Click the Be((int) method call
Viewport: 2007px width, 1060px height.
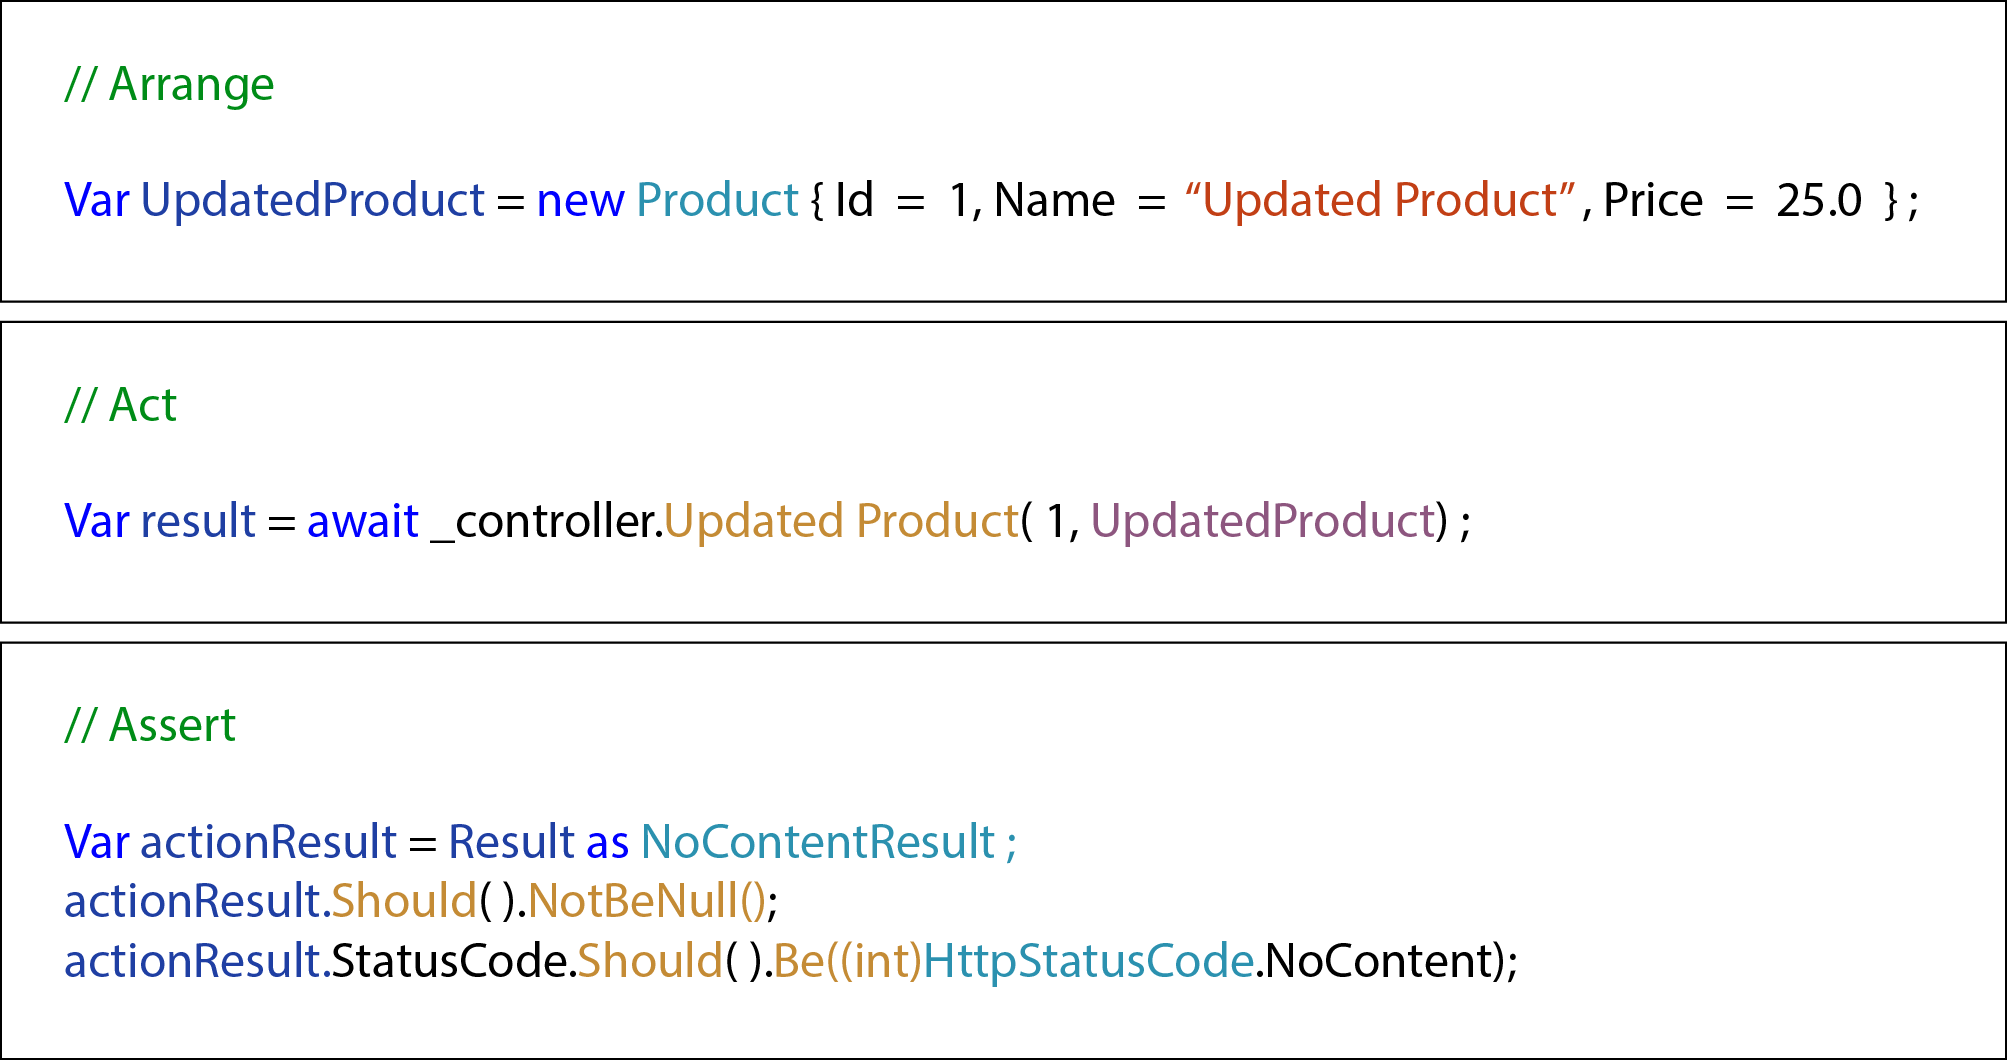847,961
